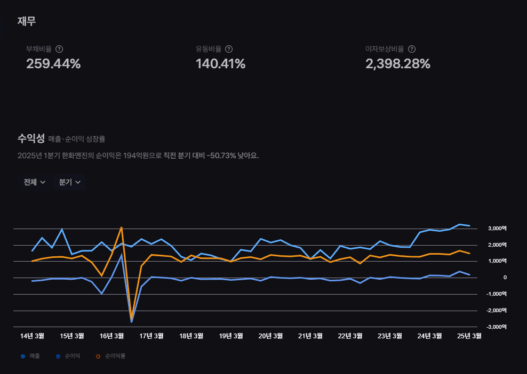The width and height of the screenshot is (527, 374).
Task: Click the orange line's peak near 16년
Action: pyautogui.click(x=121, y=227)
